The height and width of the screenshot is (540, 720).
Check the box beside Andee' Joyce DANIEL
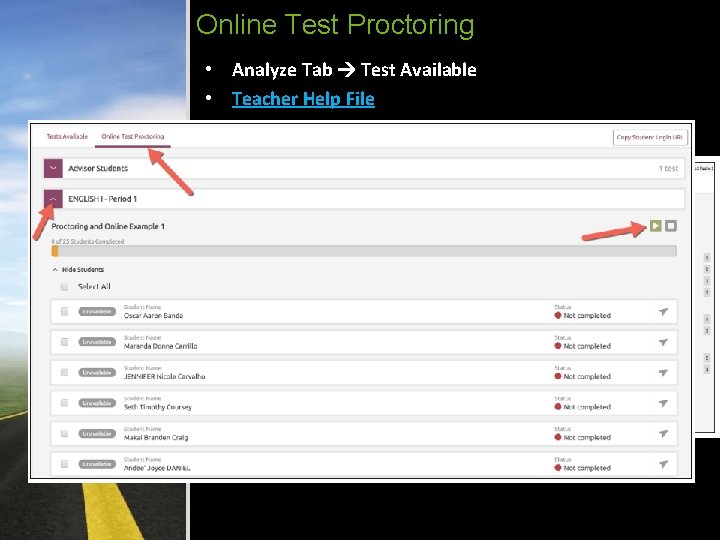point(64,464)
